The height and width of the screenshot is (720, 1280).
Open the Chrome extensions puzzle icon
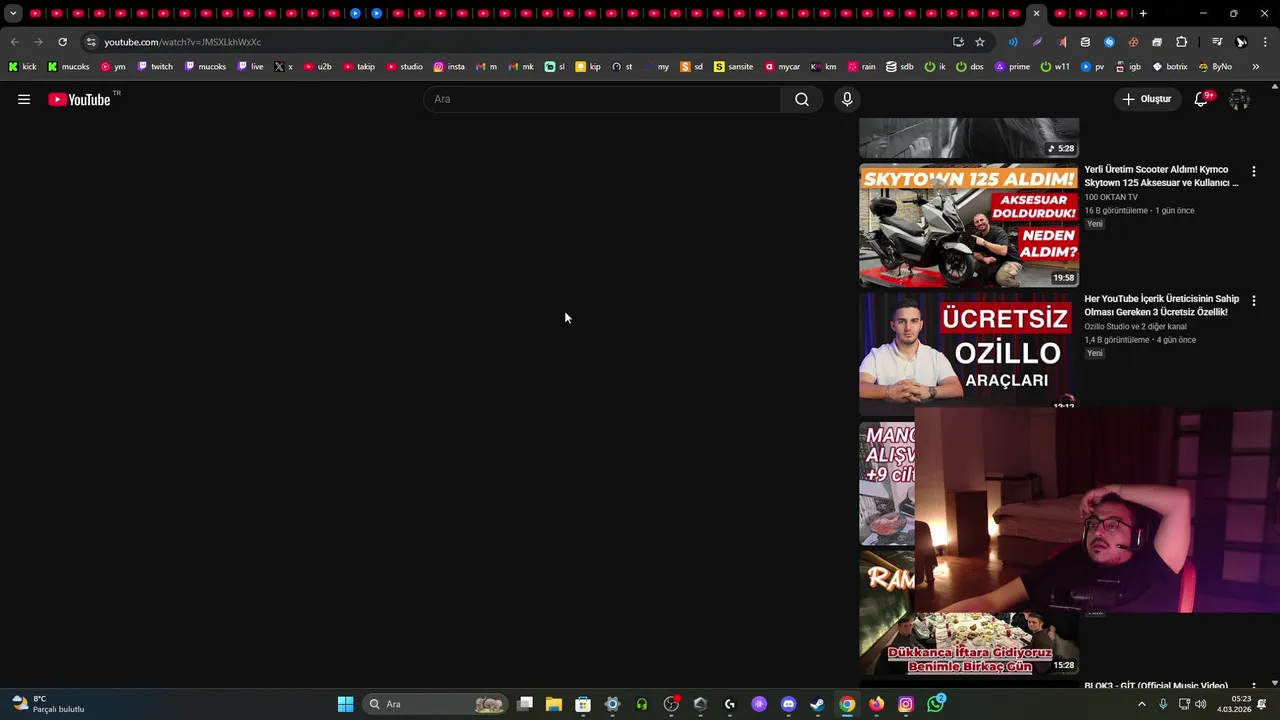tap(1181, 42)
